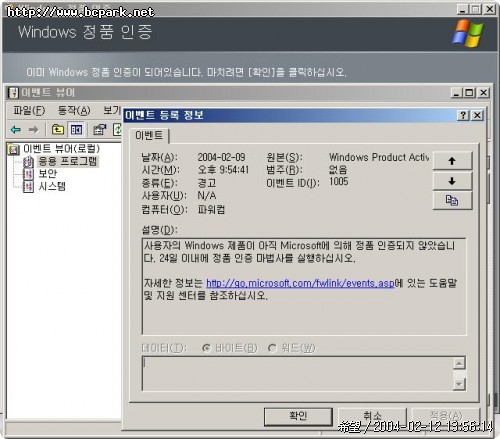This screenshot has width=500, height=439.
Task: Click the source text Windows Product Activ
Action: (x=379, y=157)
